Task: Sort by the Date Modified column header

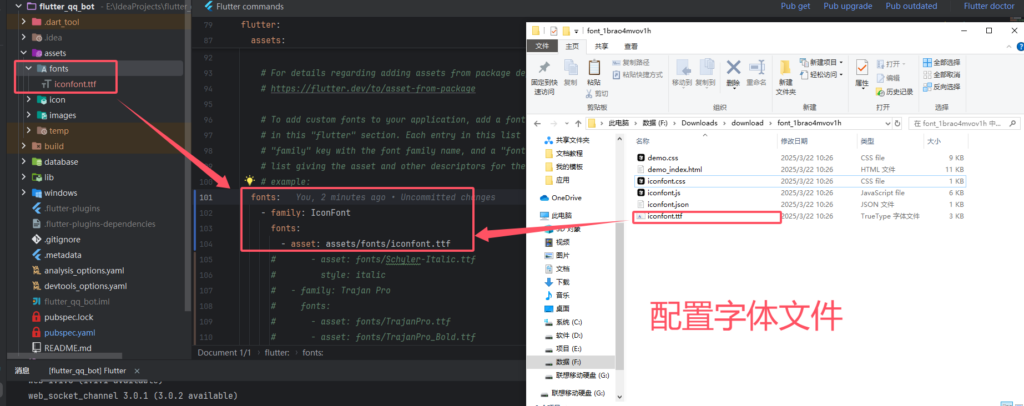Action: [x=793, y=141]
